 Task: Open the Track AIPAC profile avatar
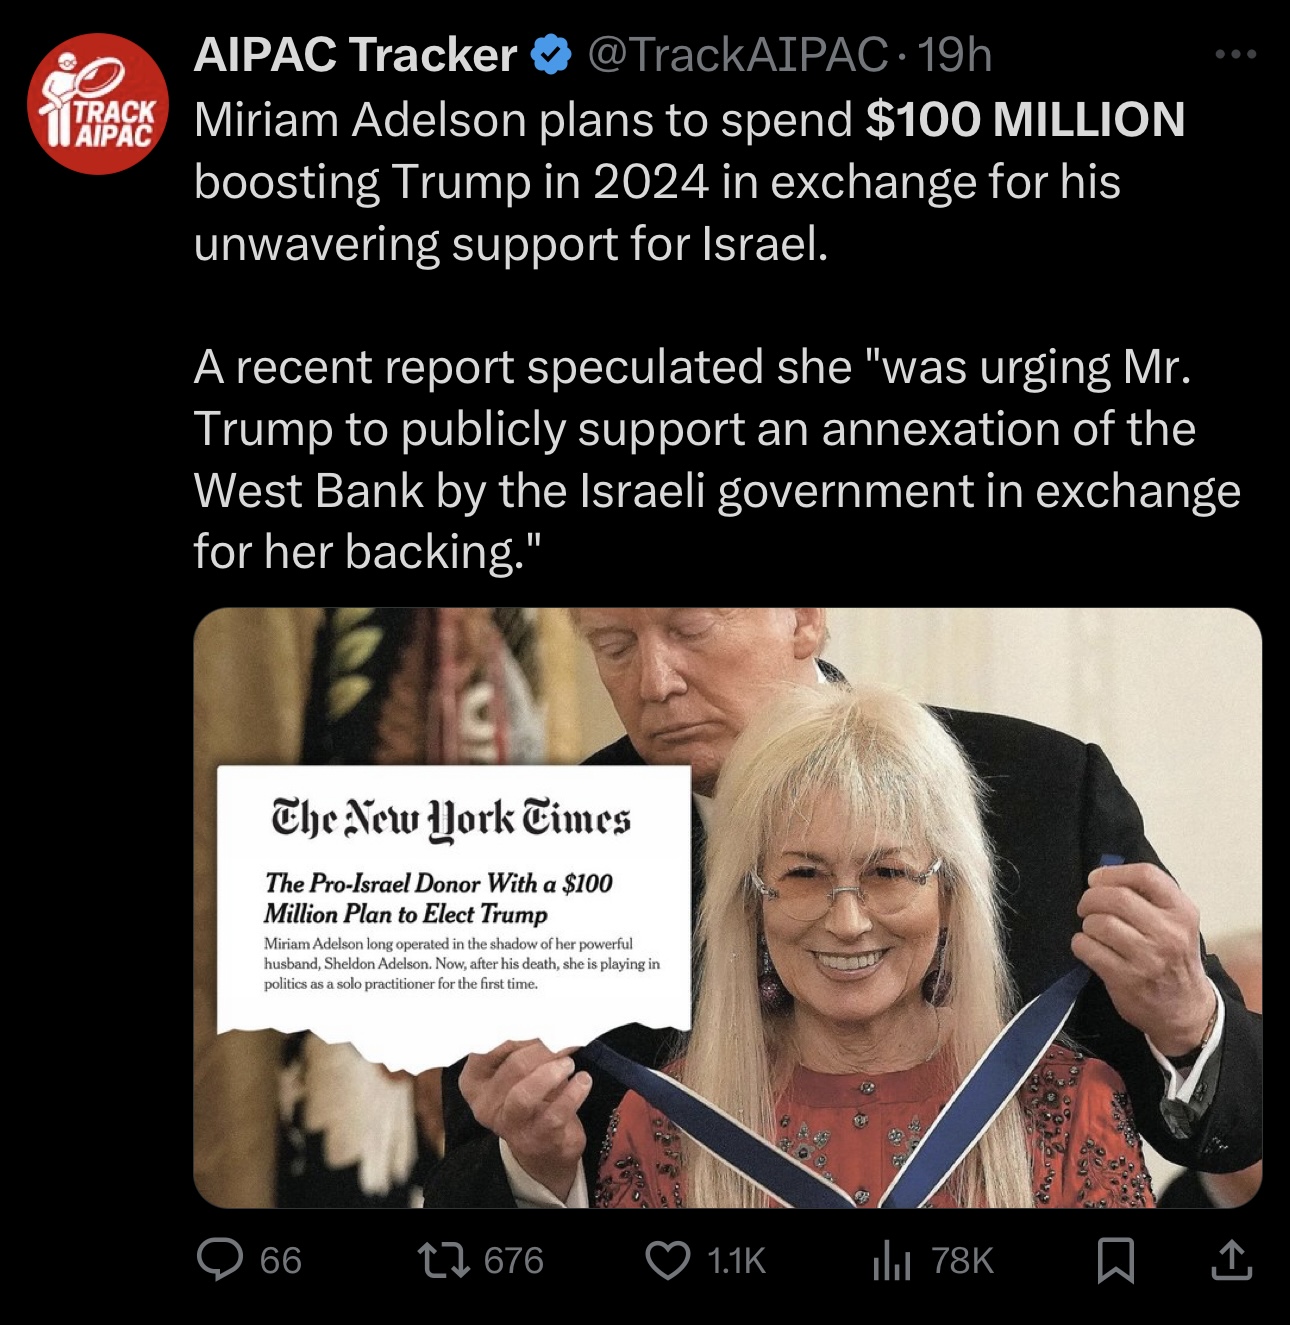point(98,104)
